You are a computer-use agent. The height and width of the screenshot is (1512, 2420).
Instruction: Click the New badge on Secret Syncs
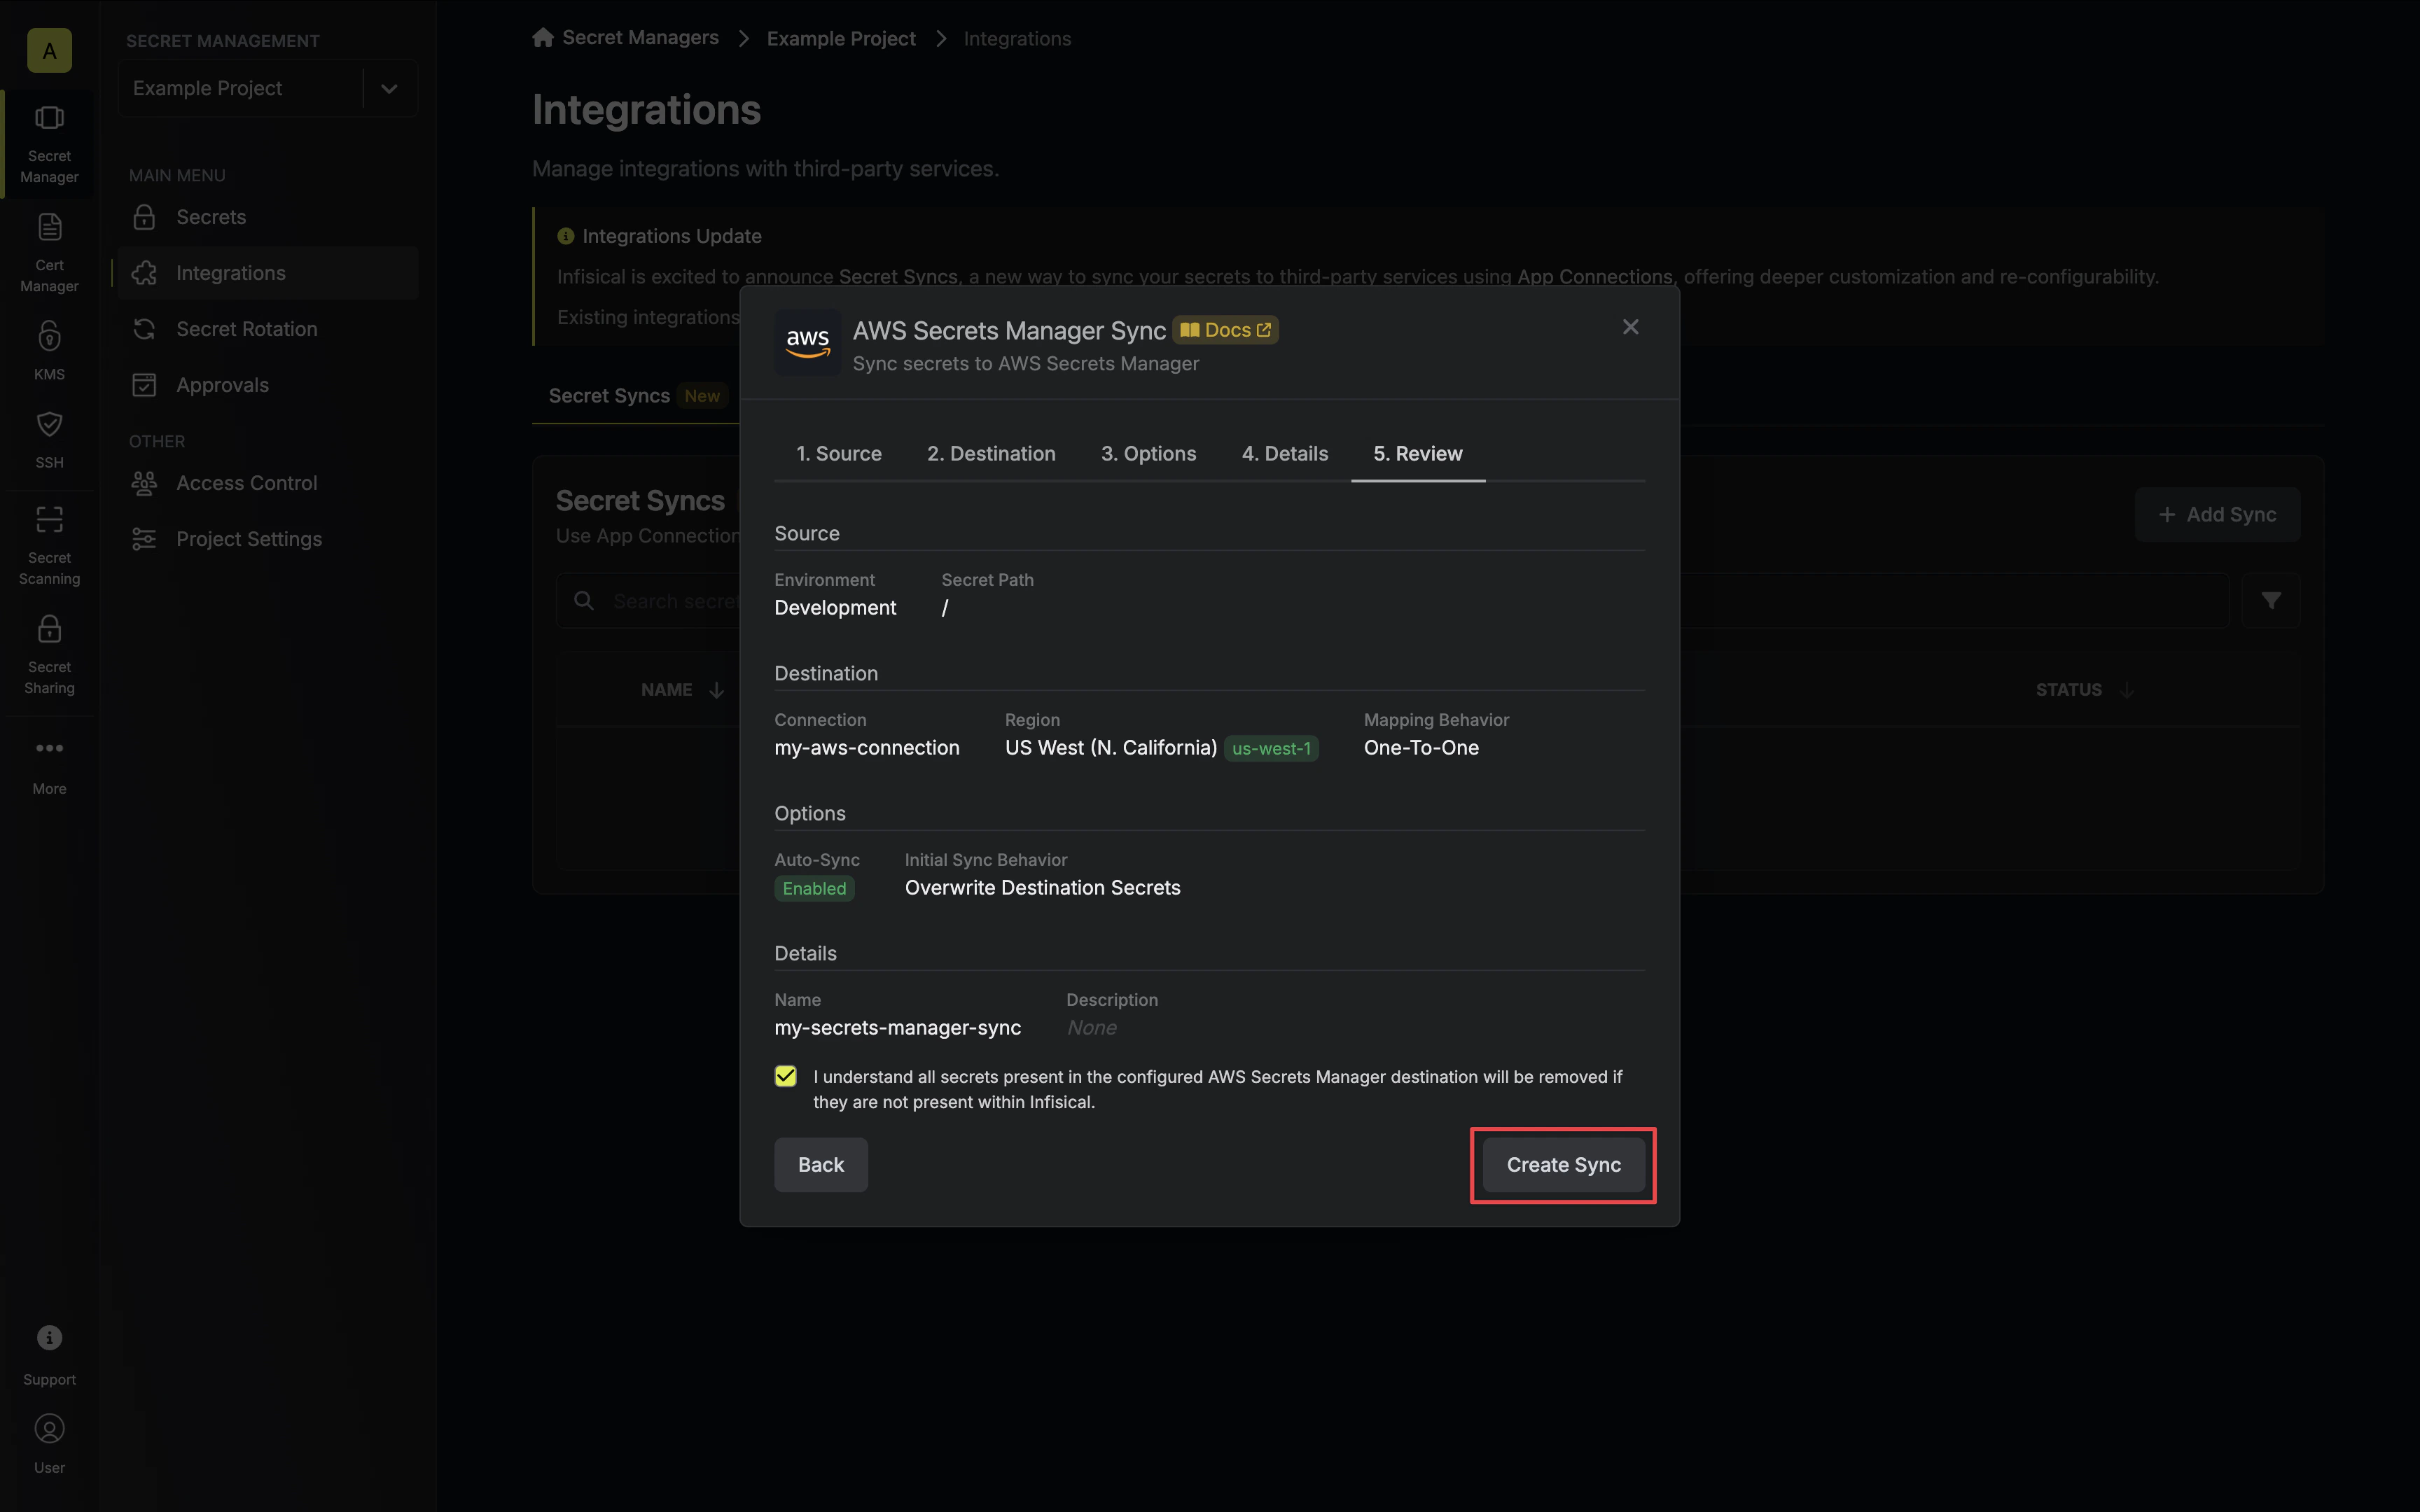(x=702, y=396)
